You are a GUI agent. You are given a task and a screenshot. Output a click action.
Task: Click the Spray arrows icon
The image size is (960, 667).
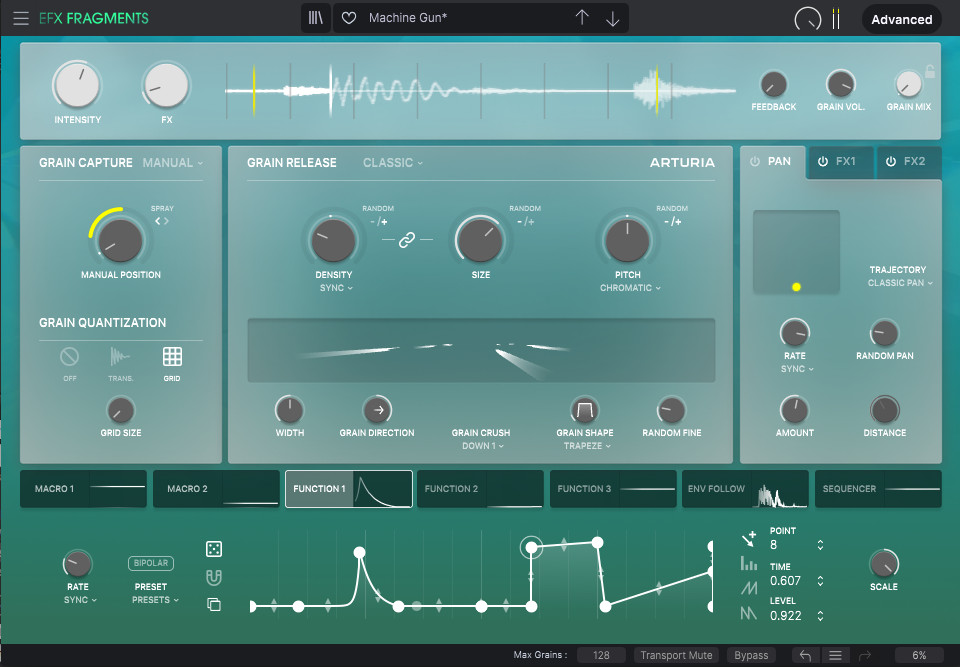click(x=162, y=221)
